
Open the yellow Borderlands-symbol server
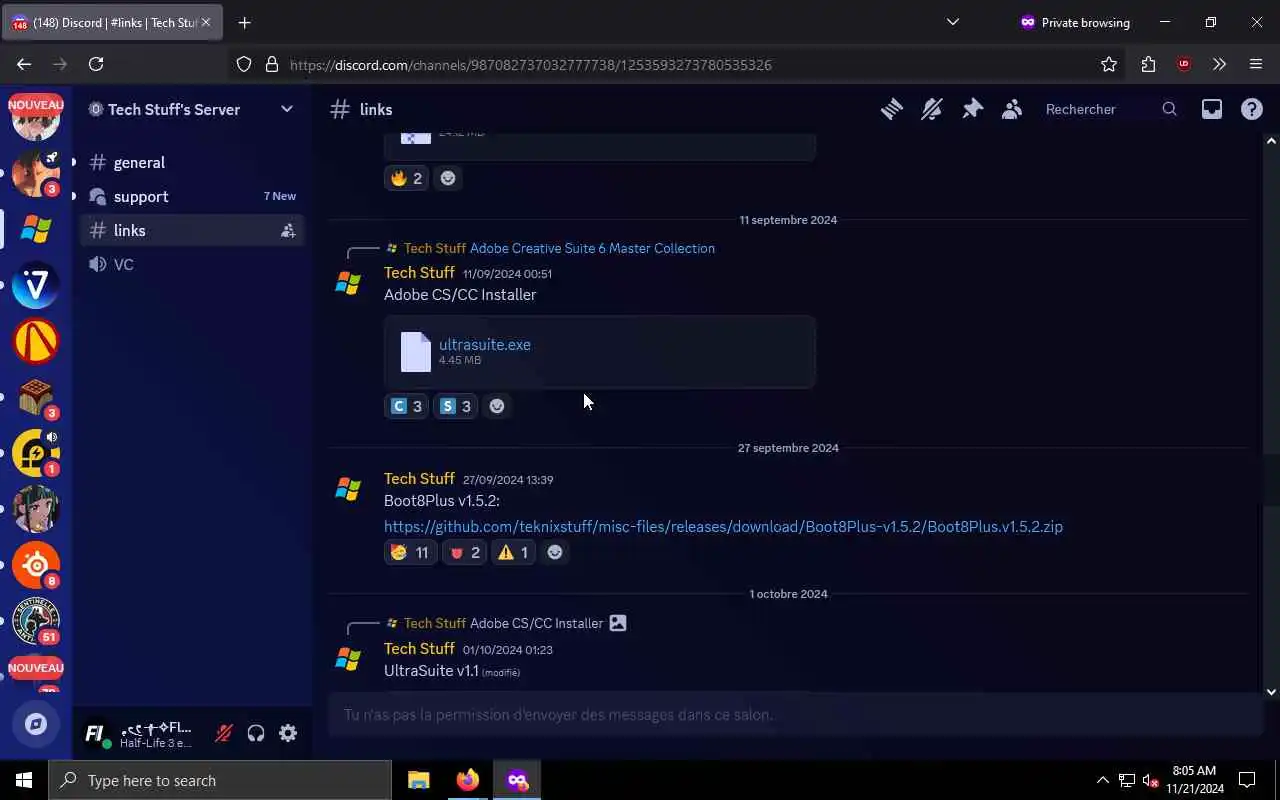[x=36, y=341]
